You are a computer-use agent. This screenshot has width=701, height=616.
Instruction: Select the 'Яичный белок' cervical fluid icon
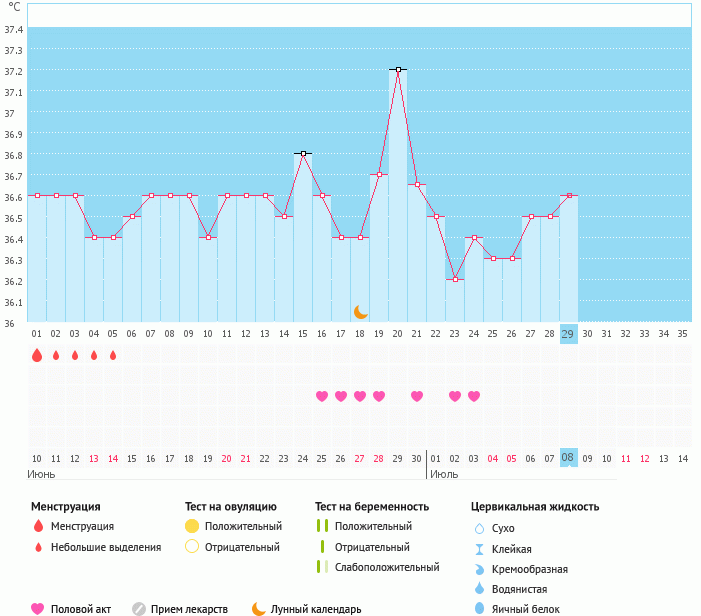(x=479, y=608)
